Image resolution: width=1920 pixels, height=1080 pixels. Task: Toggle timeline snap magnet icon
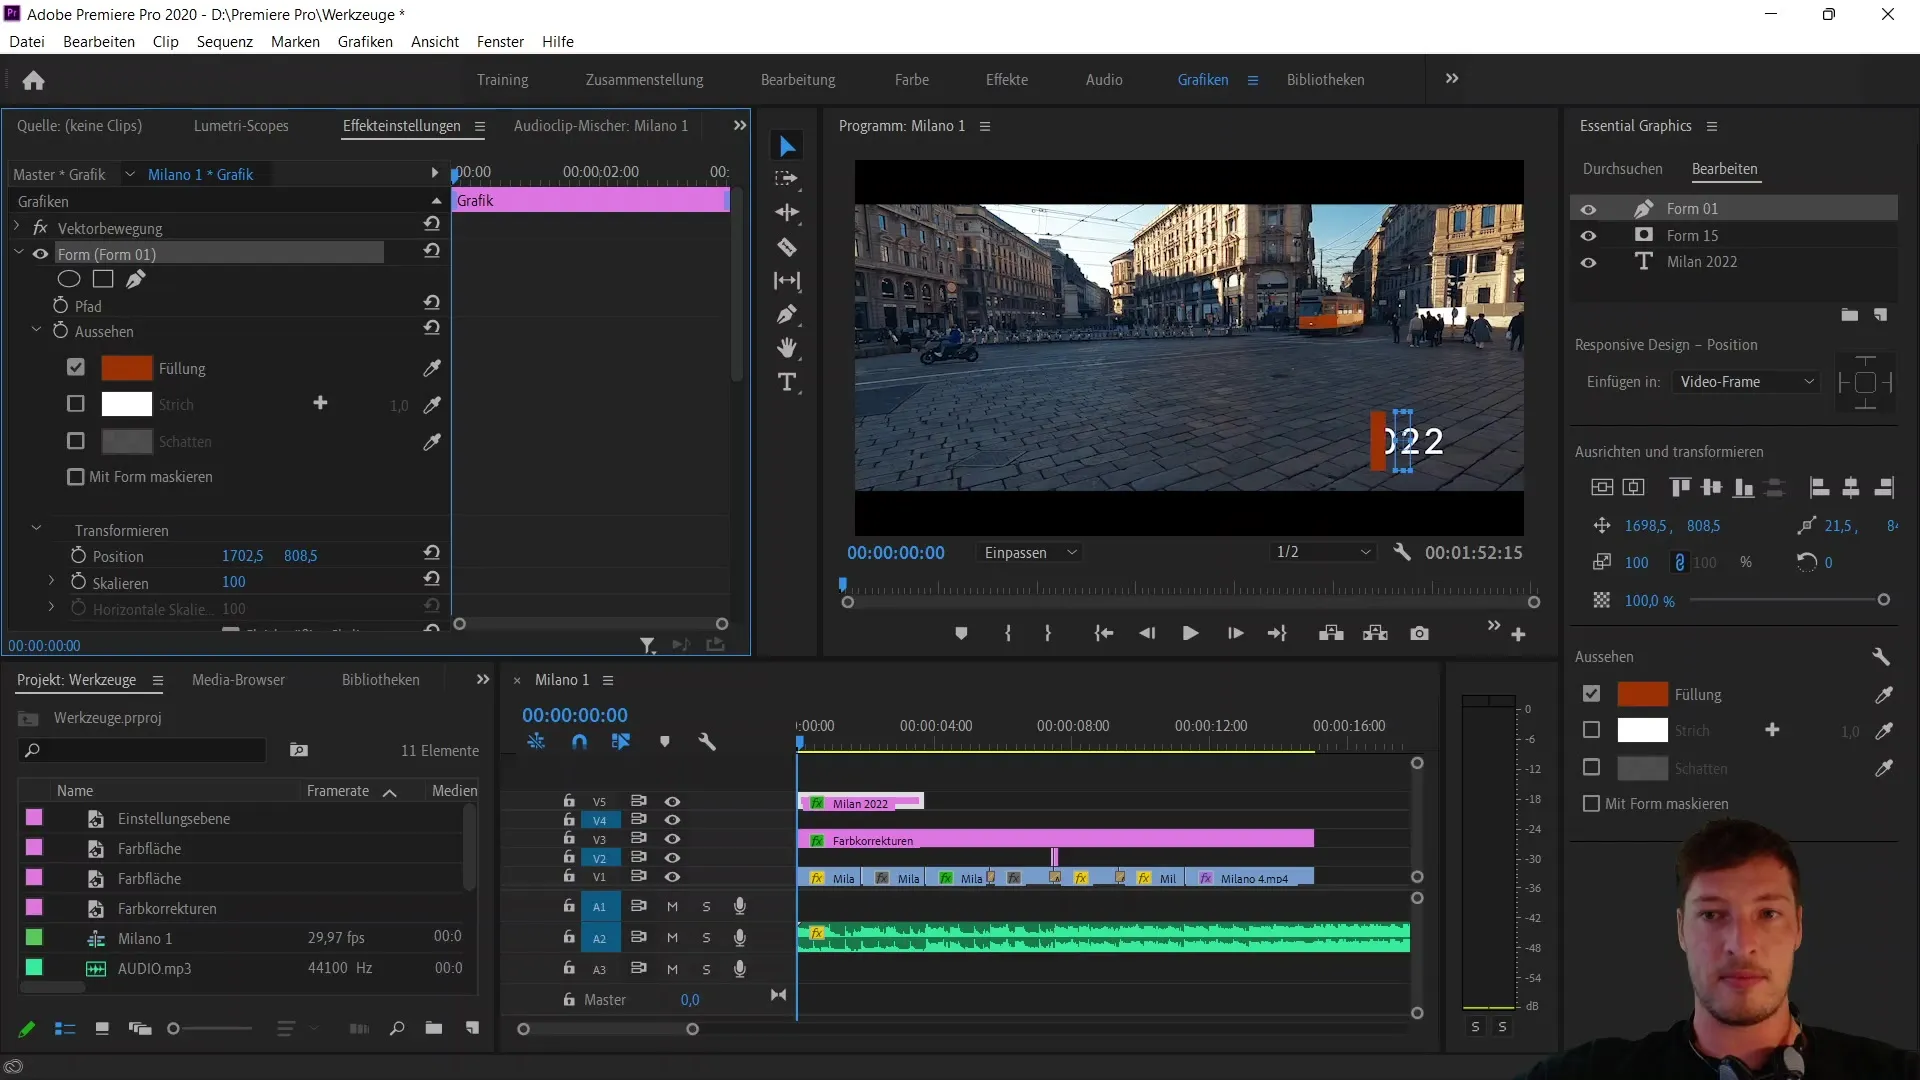click(579, 742)
